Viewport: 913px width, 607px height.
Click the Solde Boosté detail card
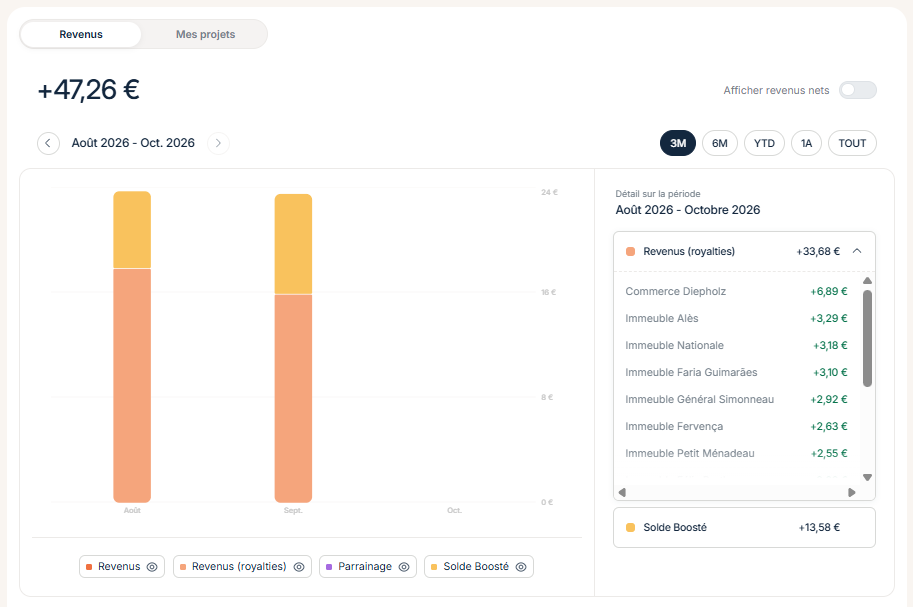(744, 527)
